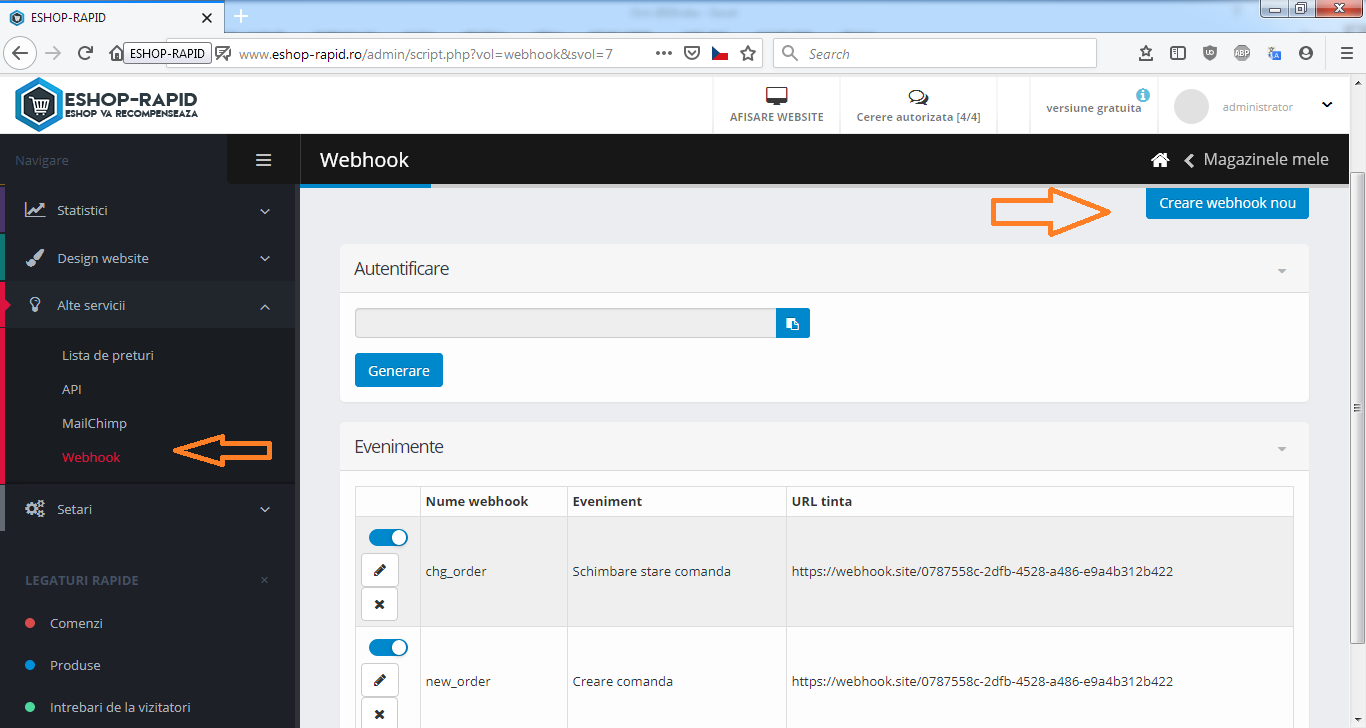Viewport: 1366px width, 728px height.
Task: Click the browser Search box
Action: (x=935, y=53)
